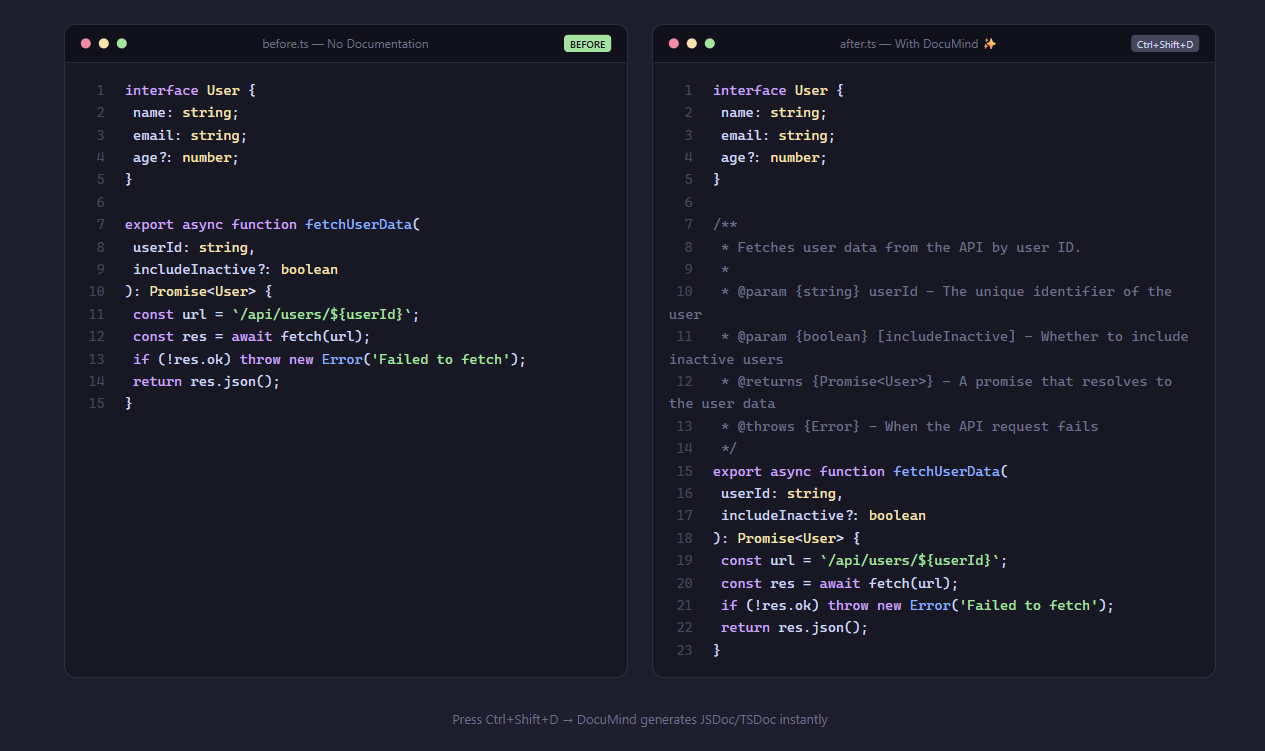Viewport: 1265px width, 751px height.
Task: Click 'Fetches user data from the API' comment
Action: click(901, 247)
